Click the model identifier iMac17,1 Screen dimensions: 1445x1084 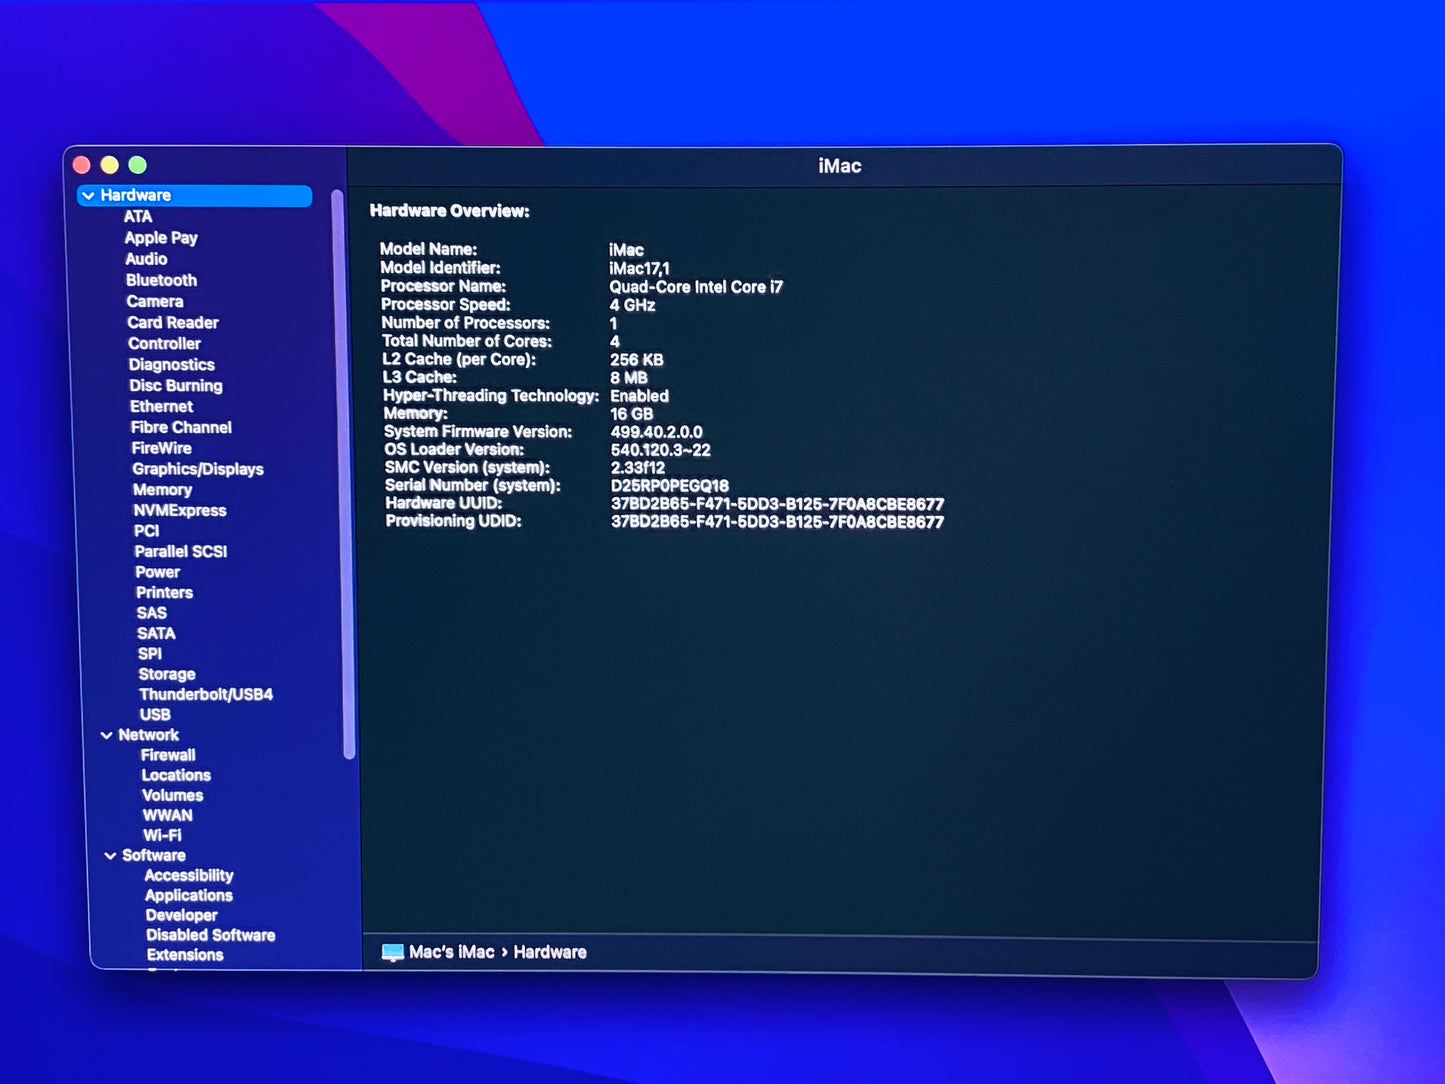point(640,268)
